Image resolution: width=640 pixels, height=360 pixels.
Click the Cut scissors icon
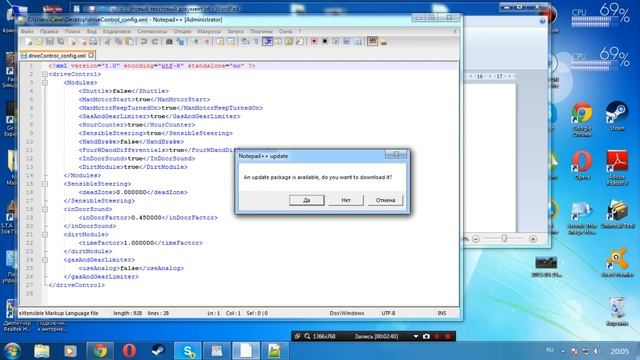click(108, 42)
